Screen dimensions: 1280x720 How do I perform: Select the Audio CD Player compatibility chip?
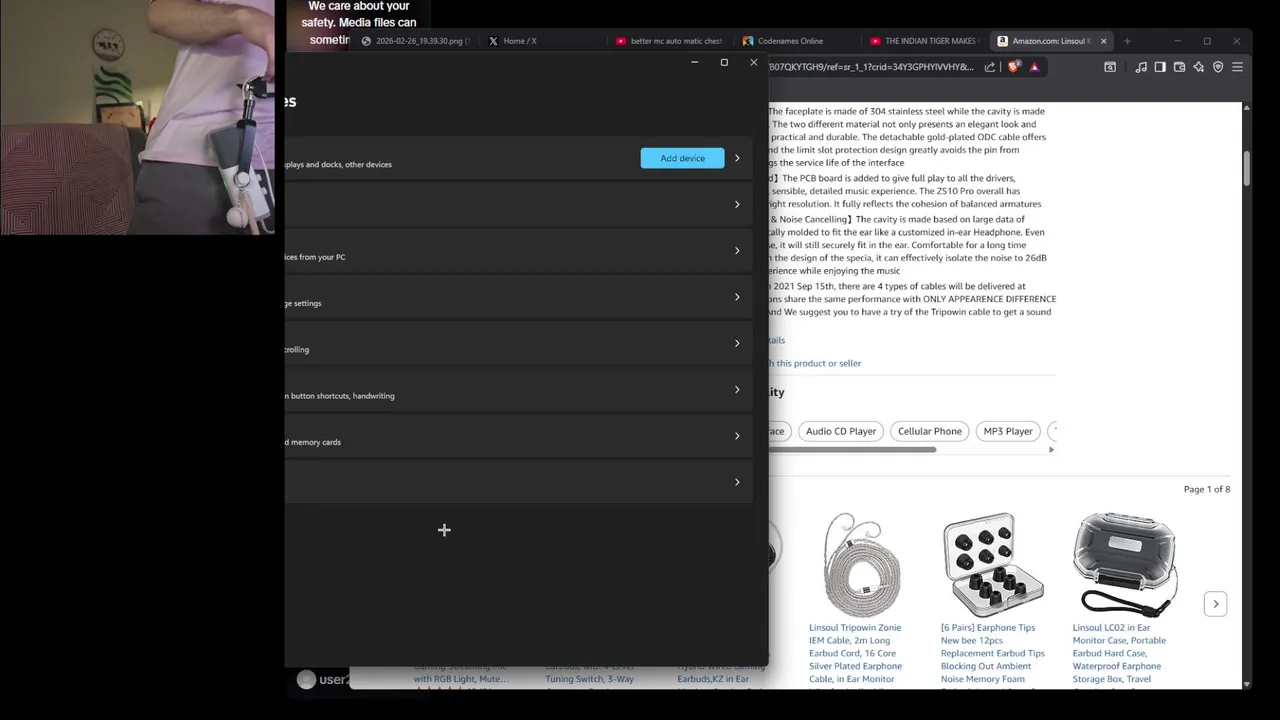[841, 431]
